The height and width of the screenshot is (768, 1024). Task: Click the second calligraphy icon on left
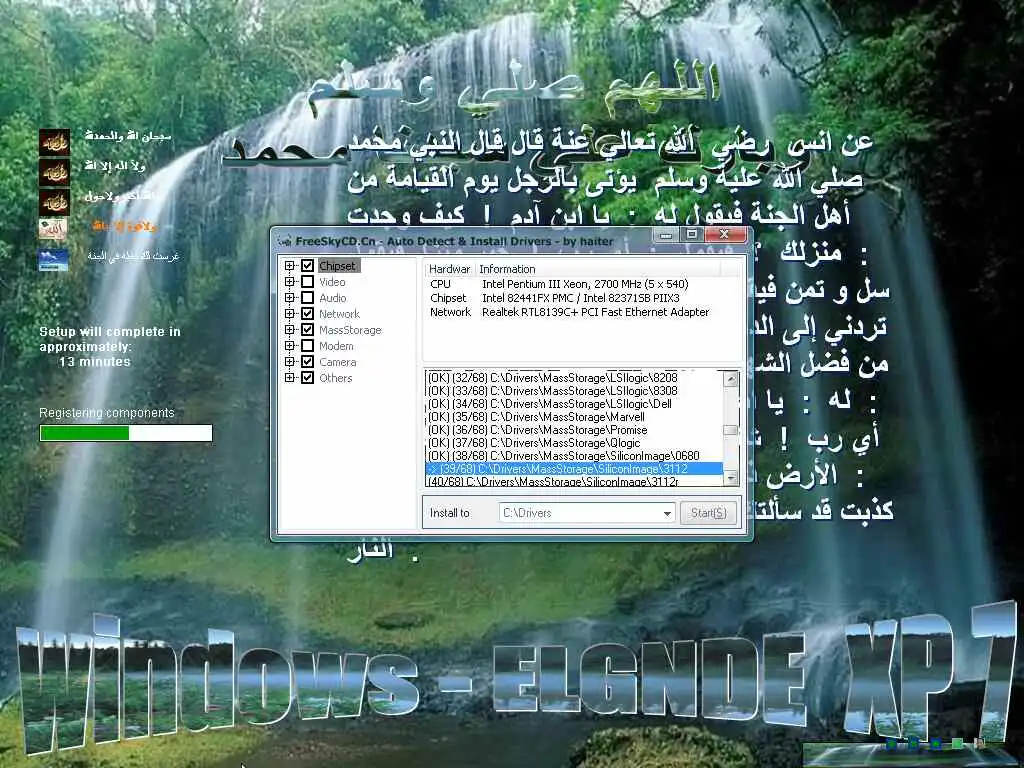[x=54, y=172]
